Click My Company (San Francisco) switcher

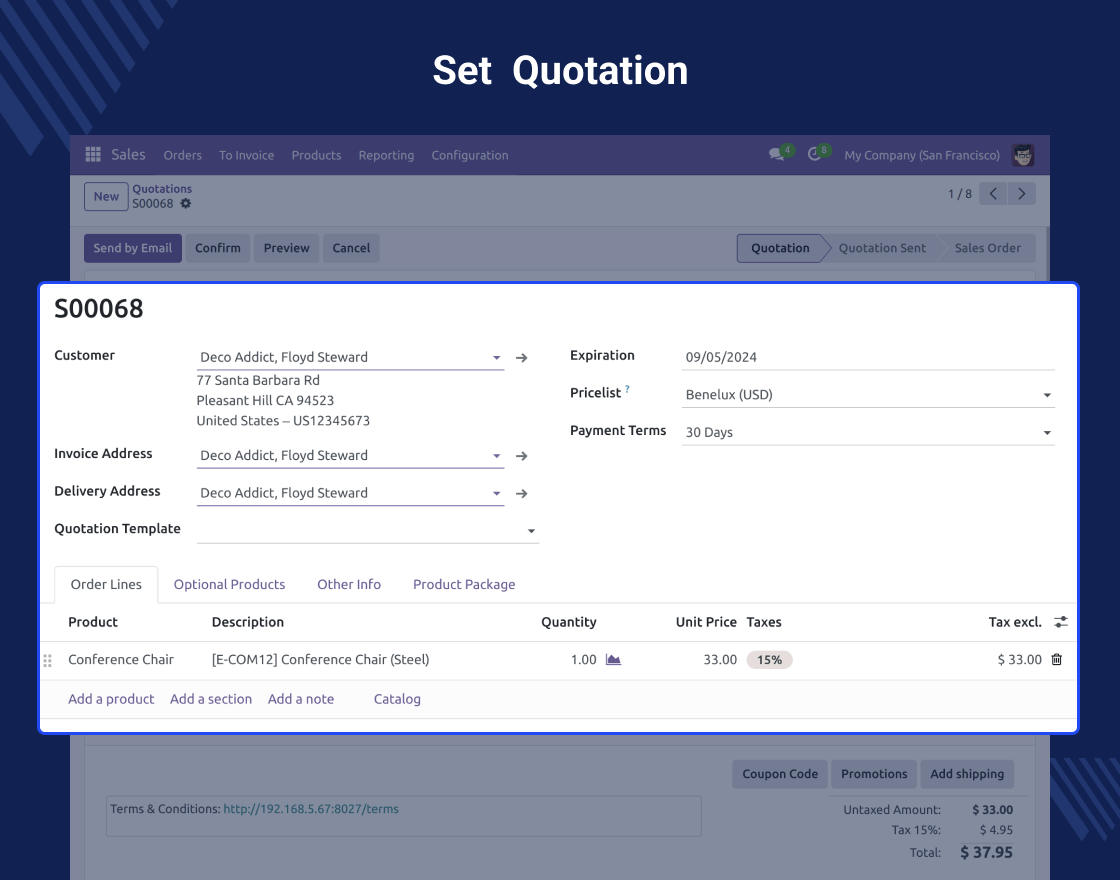coord(922,155)
